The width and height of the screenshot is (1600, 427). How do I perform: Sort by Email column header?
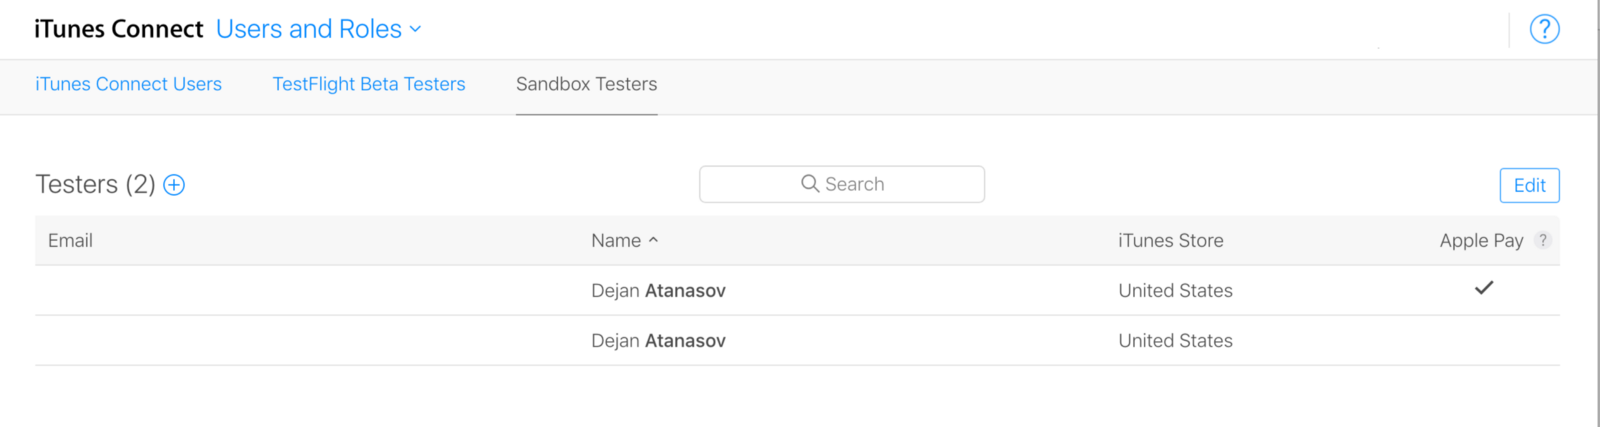coord(70,241)
